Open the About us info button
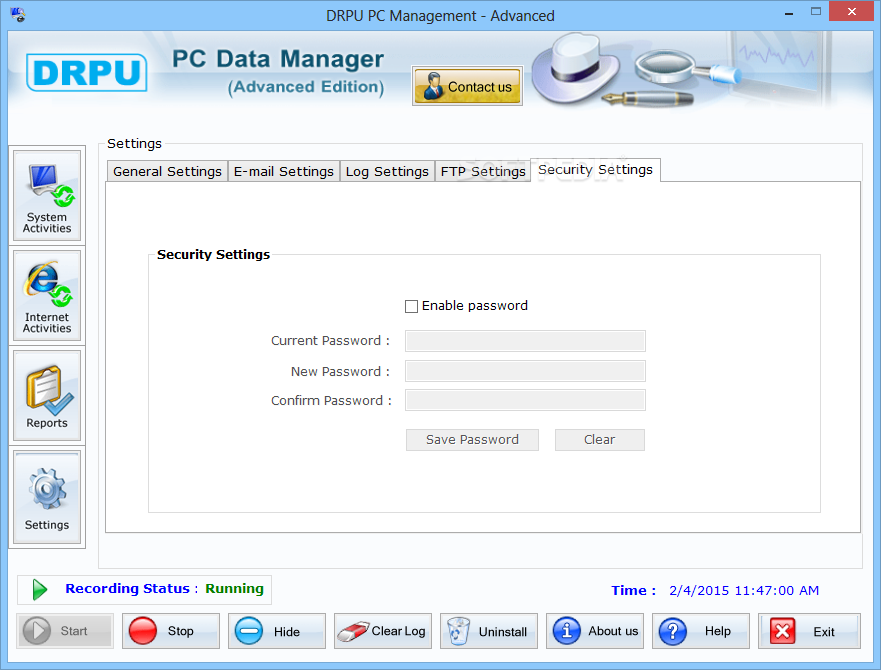Image resolution: width=881 pixels, height=670 pixels. (x=595, y=631)
